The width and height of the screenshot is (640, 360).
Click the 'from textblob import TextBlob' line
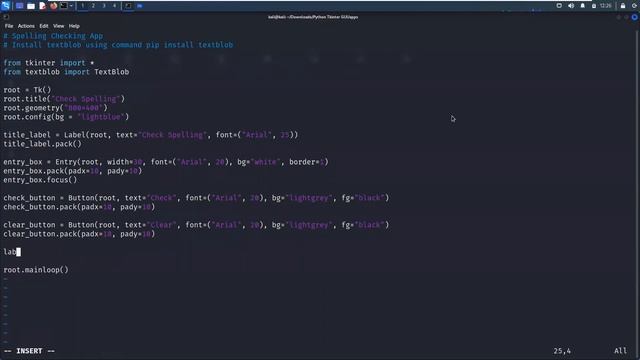coord(66,72)
